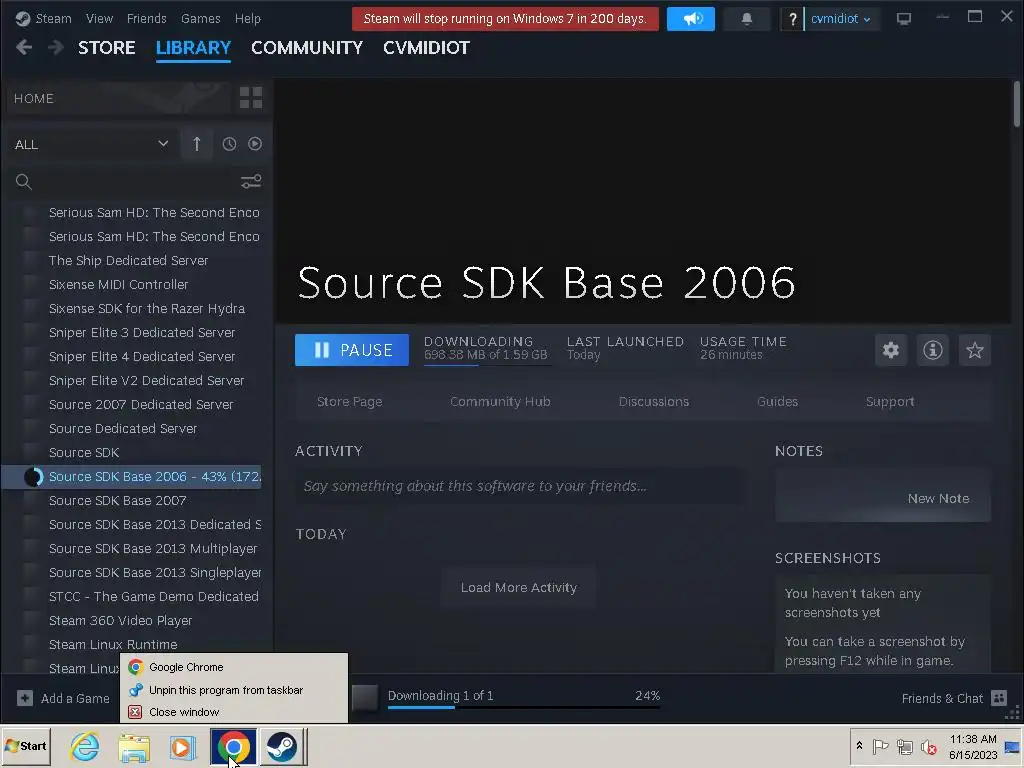Open the question mark help icon
The height and width of the screenshot is (768, 1024).
(x=792, y=19)
